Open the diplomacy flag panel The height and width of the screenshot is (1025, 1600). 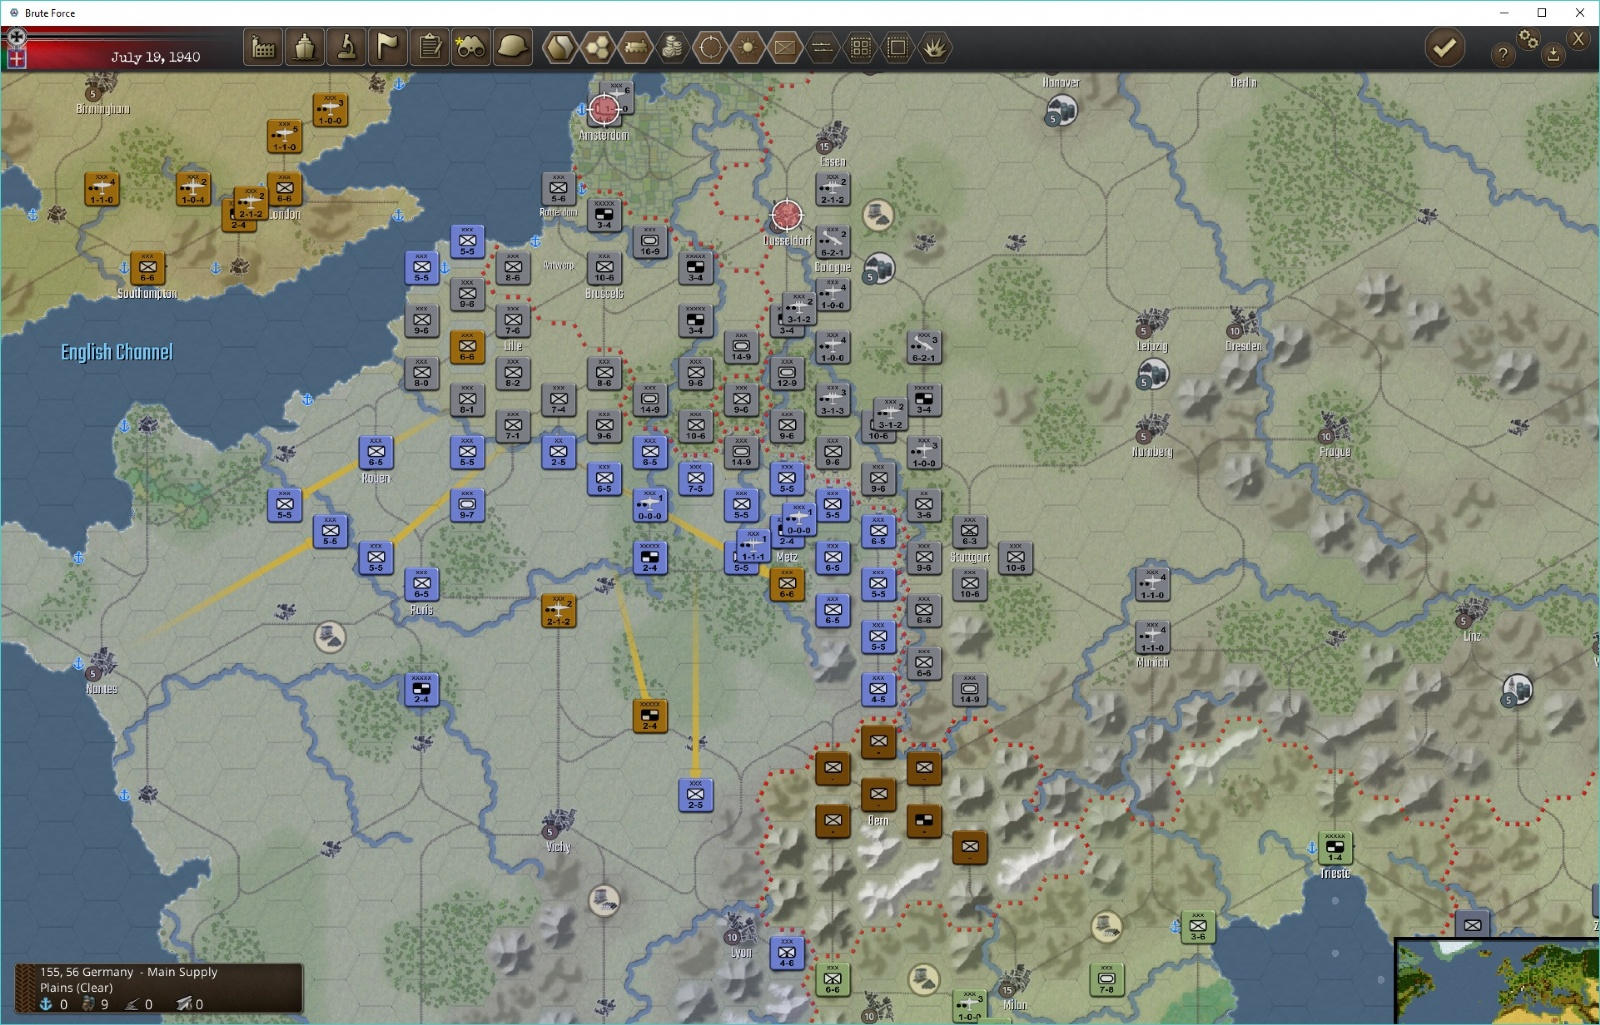click(388, 47)
